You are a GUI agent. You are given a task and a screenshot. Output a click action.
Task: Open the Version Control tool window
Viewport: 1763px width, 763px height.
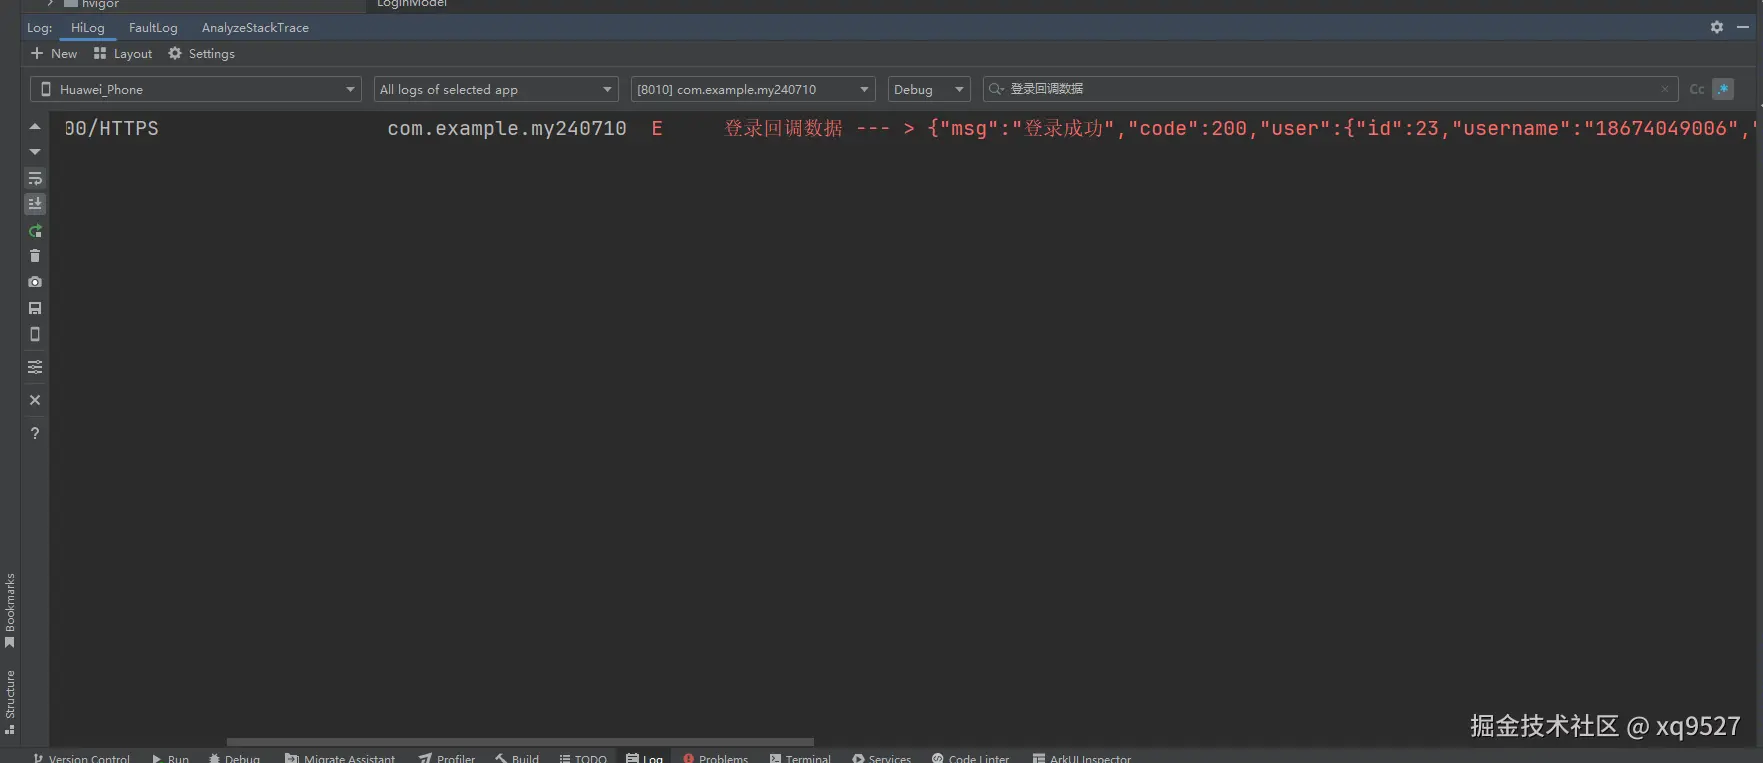coord(81,757)
